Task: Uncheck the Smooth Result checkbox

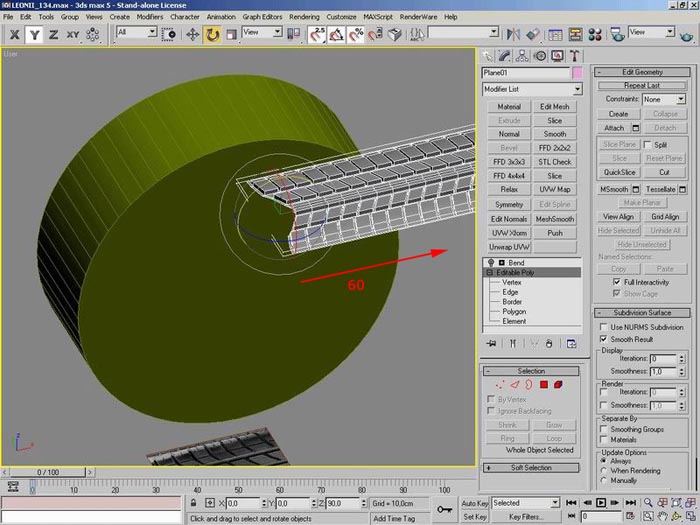Action: pos(602,339)
